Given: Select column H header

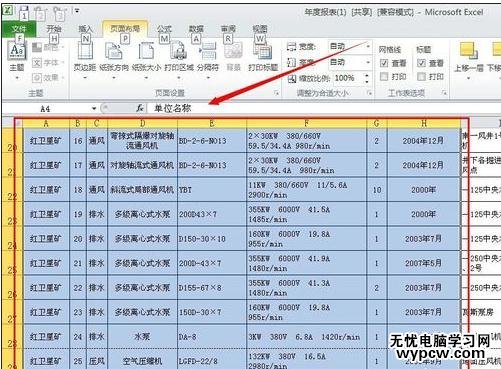Looking at the screenshot, I should (x=423, y=124).
